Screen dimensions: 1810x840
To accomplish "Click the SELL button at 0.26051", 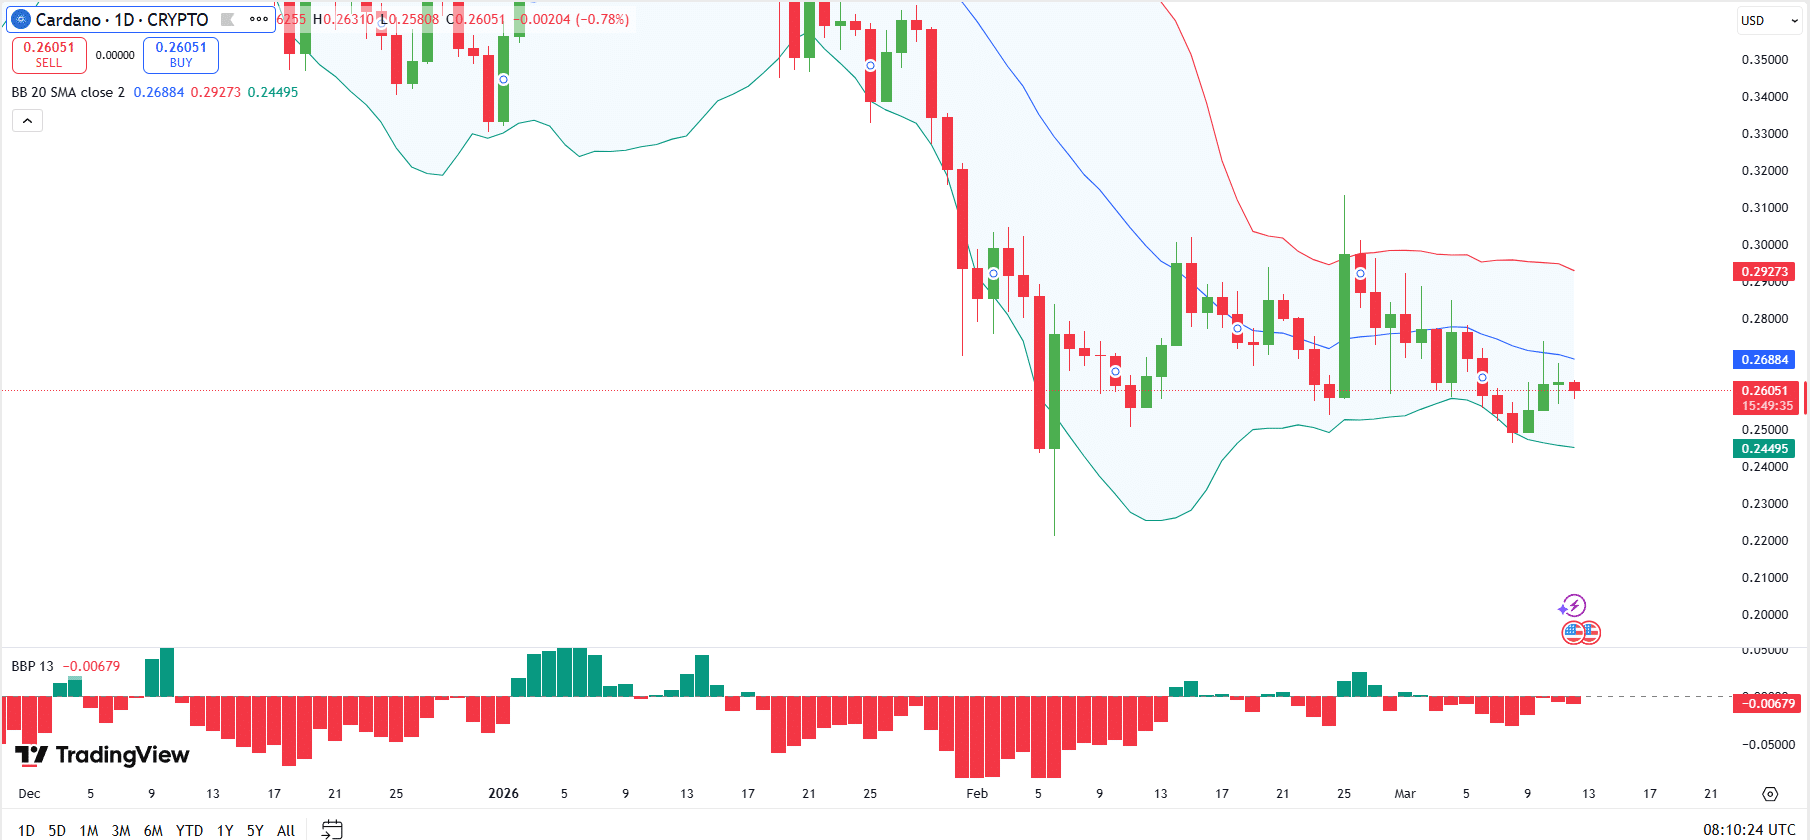I will 48,55.
